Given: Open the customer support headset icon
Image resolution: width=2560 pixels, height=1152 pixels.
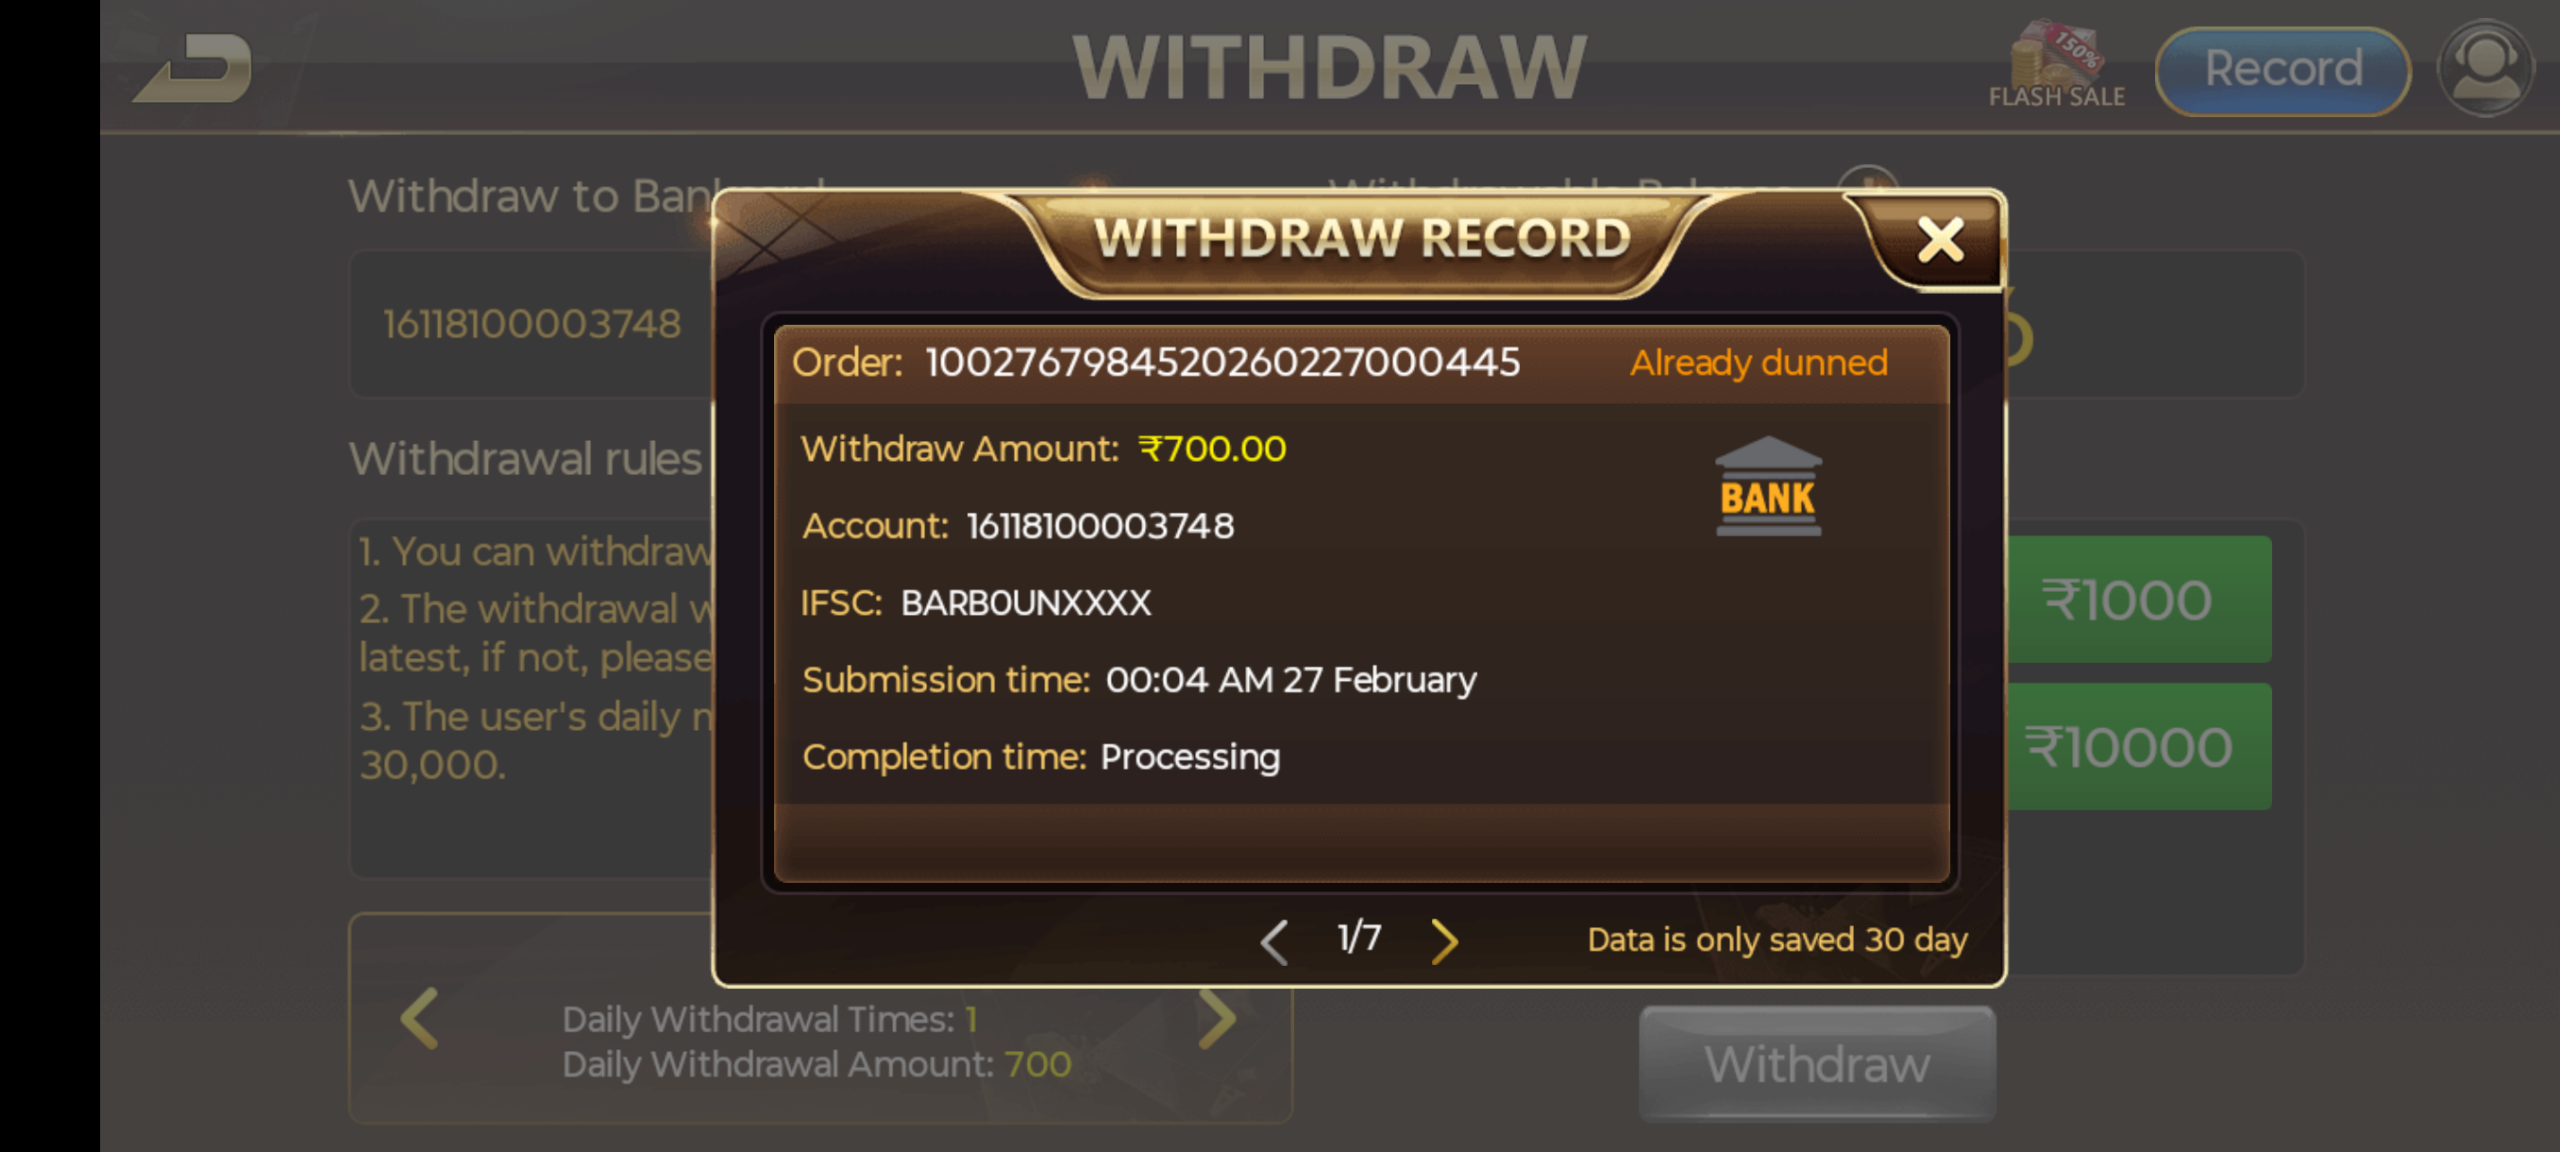Looking at the screenshot, I should (2486, 68).
